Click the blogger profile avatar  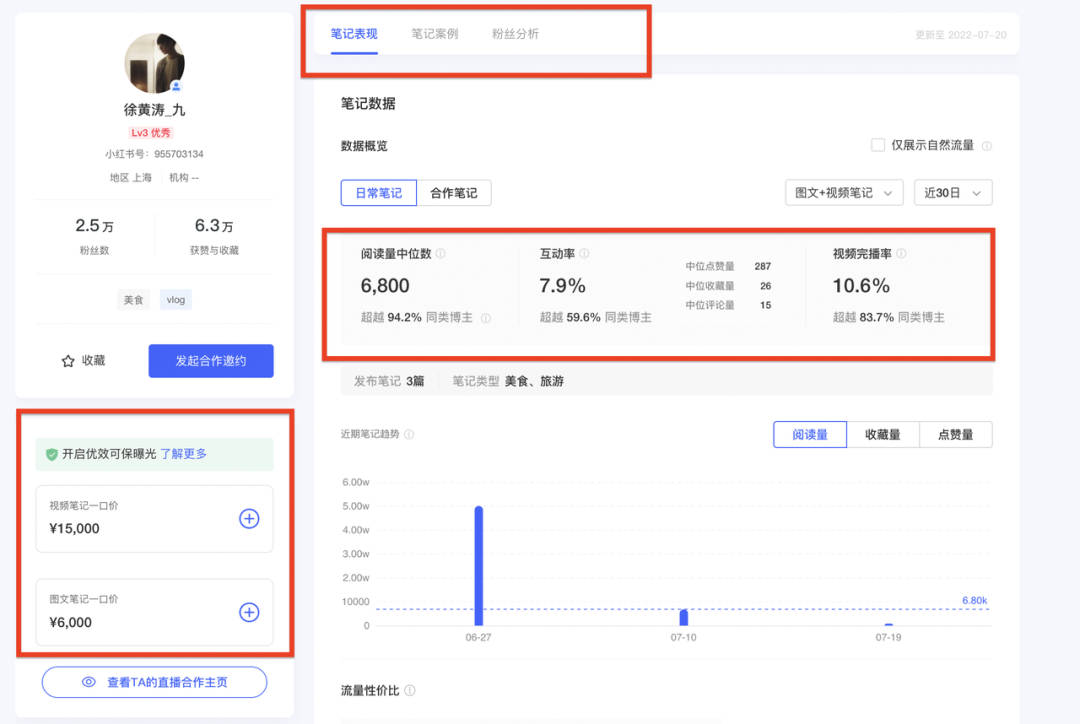point(154,63)
